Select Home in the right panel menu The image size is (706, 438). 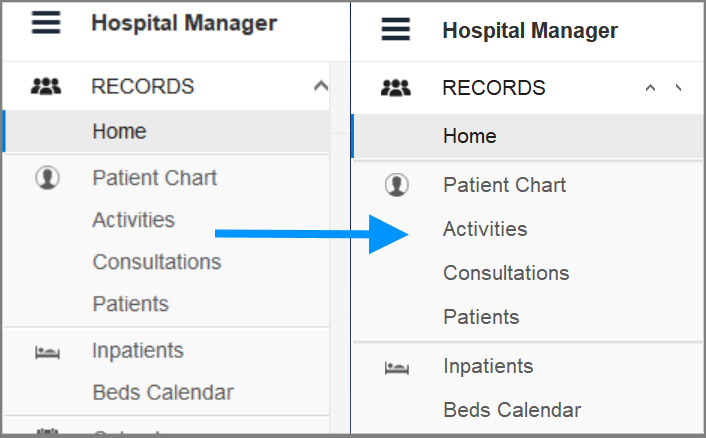tap(469, 136)
